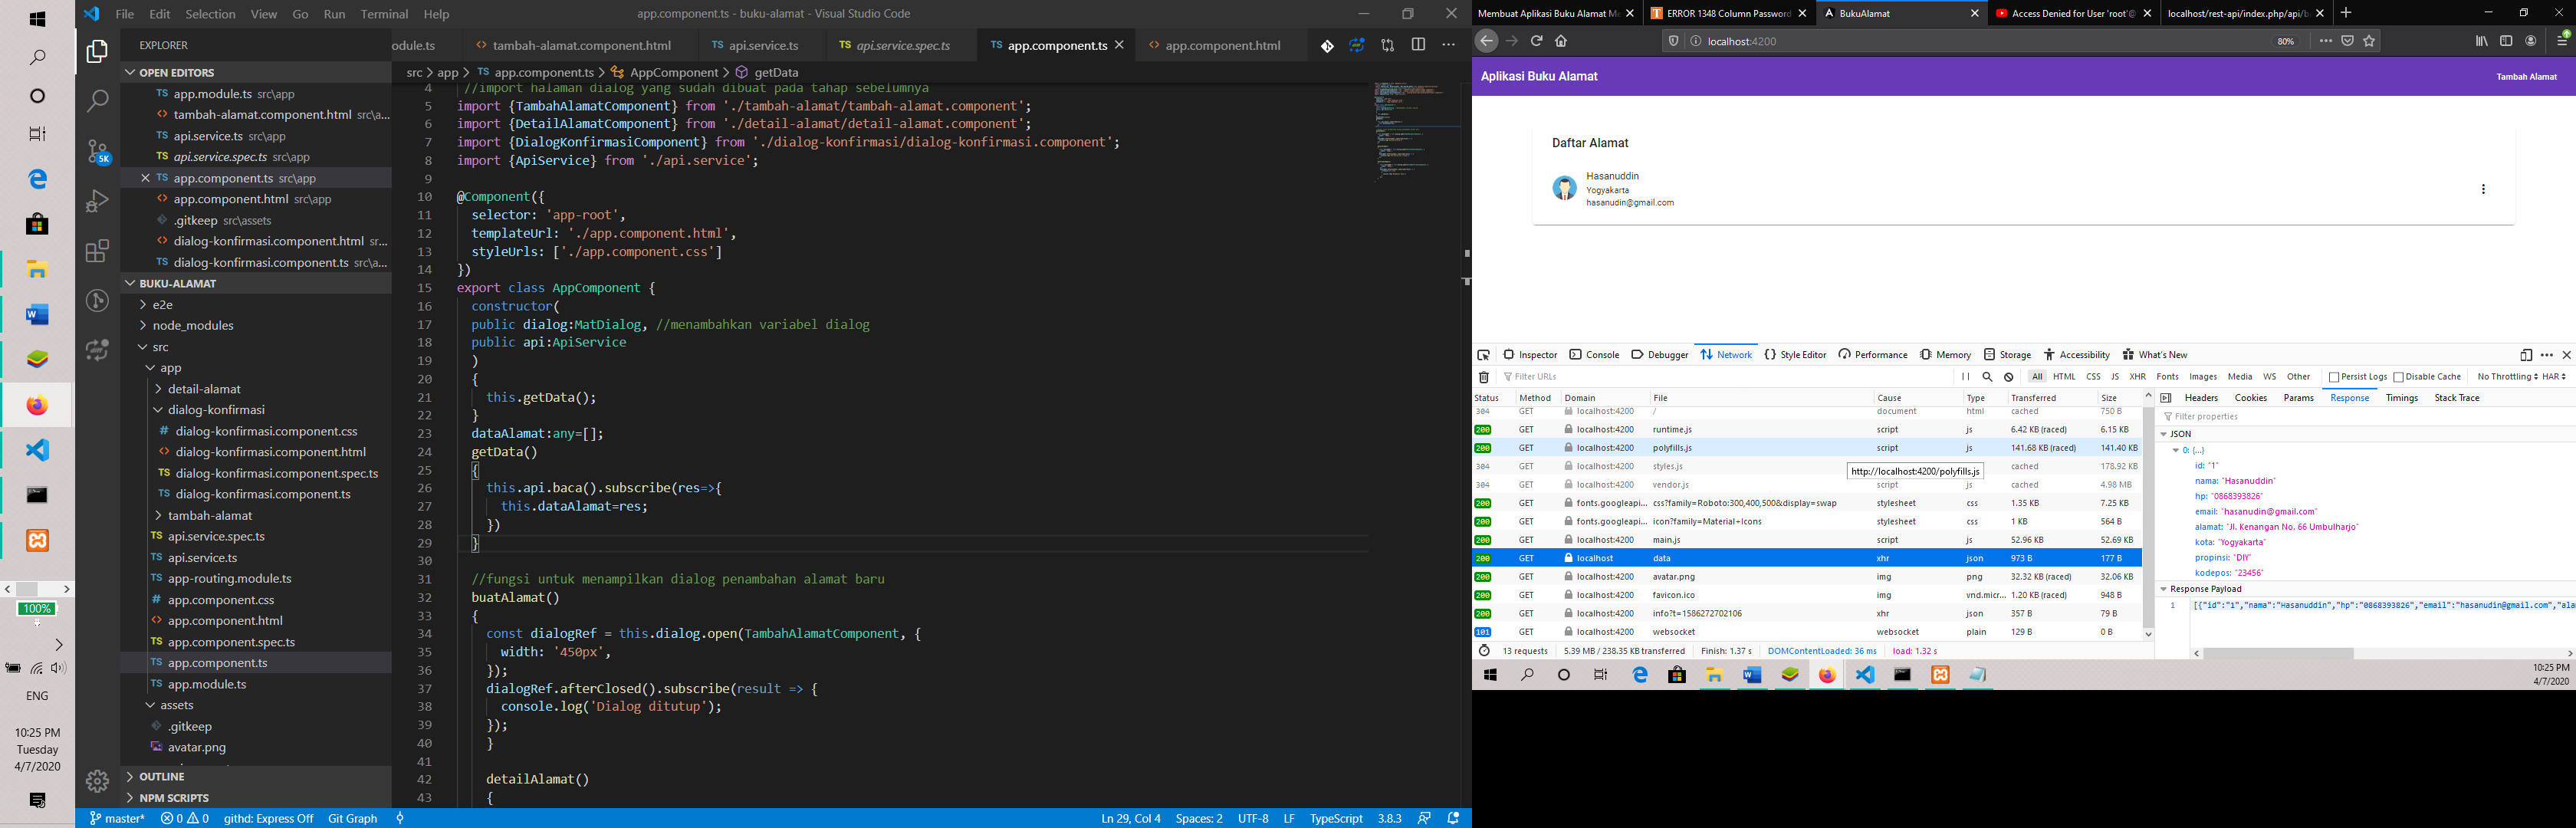Toggle the network details sidebar pane icon
Image resolution: width=2576 pixels, height=828 pixels.
pyautogui.click(x=2166, y=398)
